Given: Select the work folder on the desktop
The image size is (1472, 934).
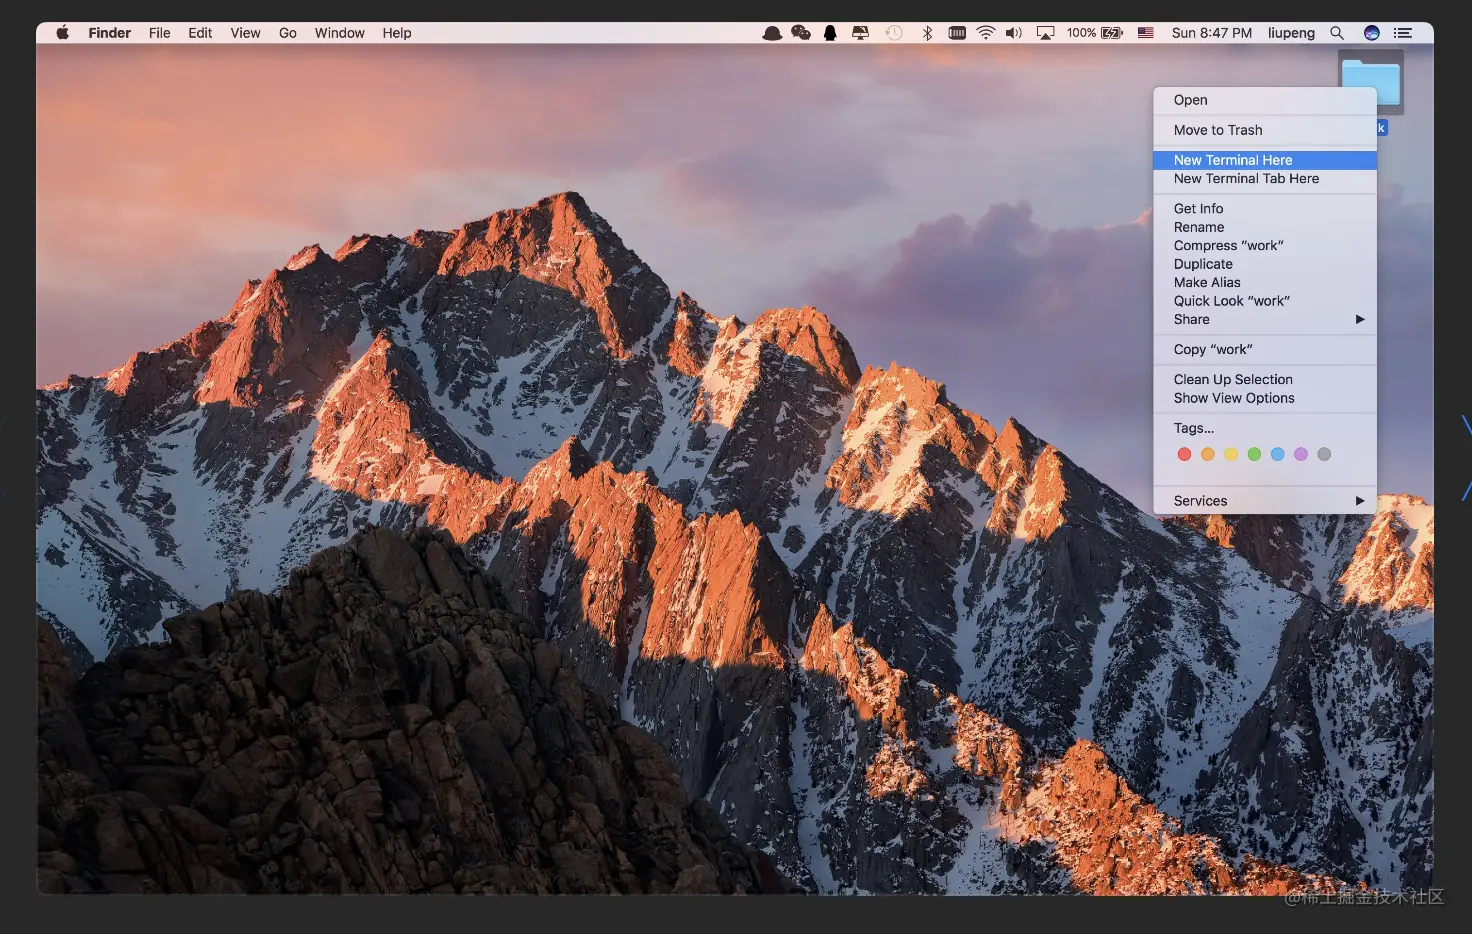Looking at the screenshot, I should tap(1370, 83).
